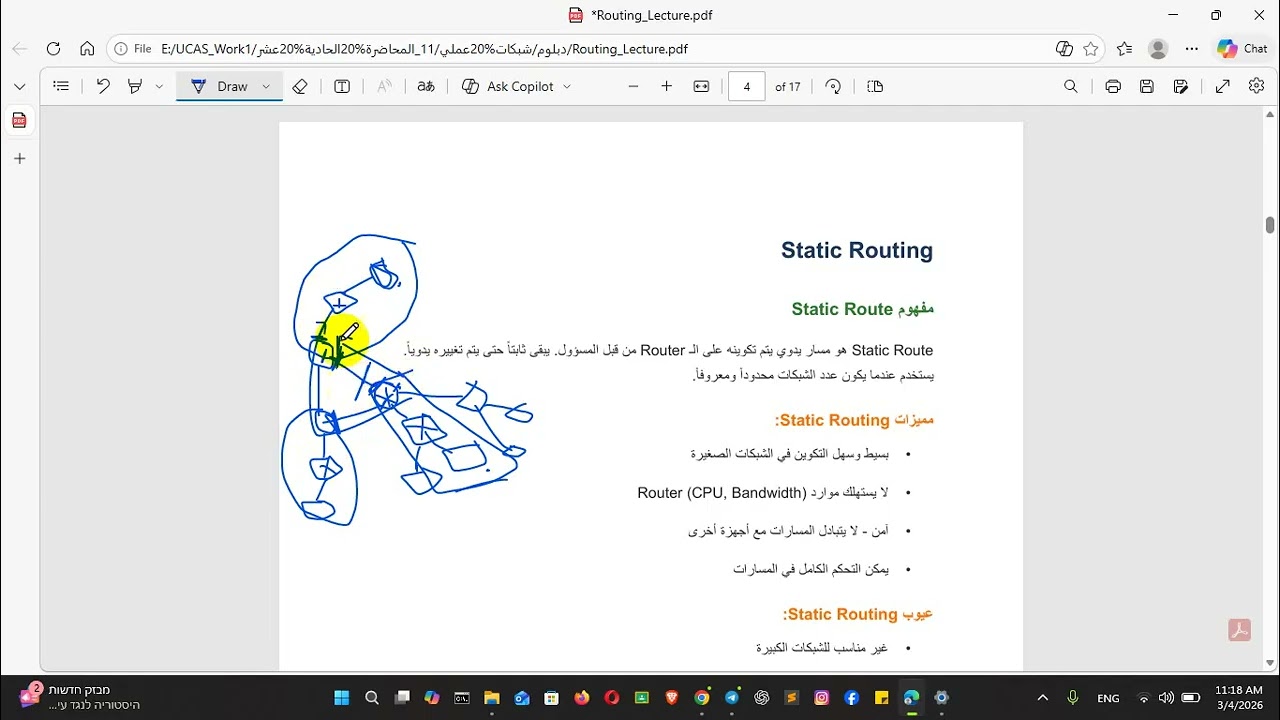Open the clock showing 11:18 AM
This screenshot has width=1280, height=720.
[x=1238, y=697]
